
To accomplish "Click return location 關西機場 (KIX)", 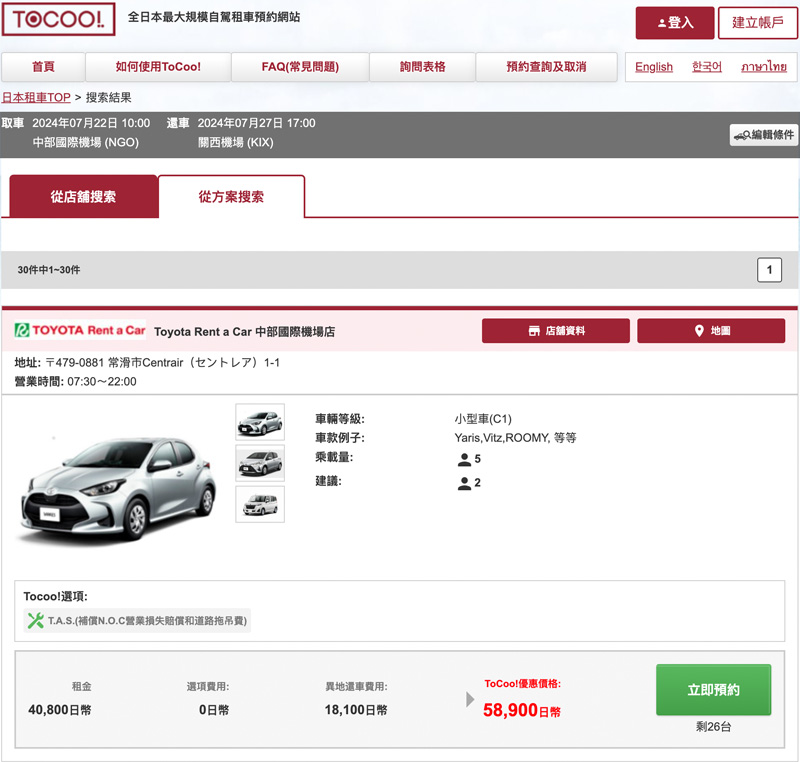I will 236,142.
